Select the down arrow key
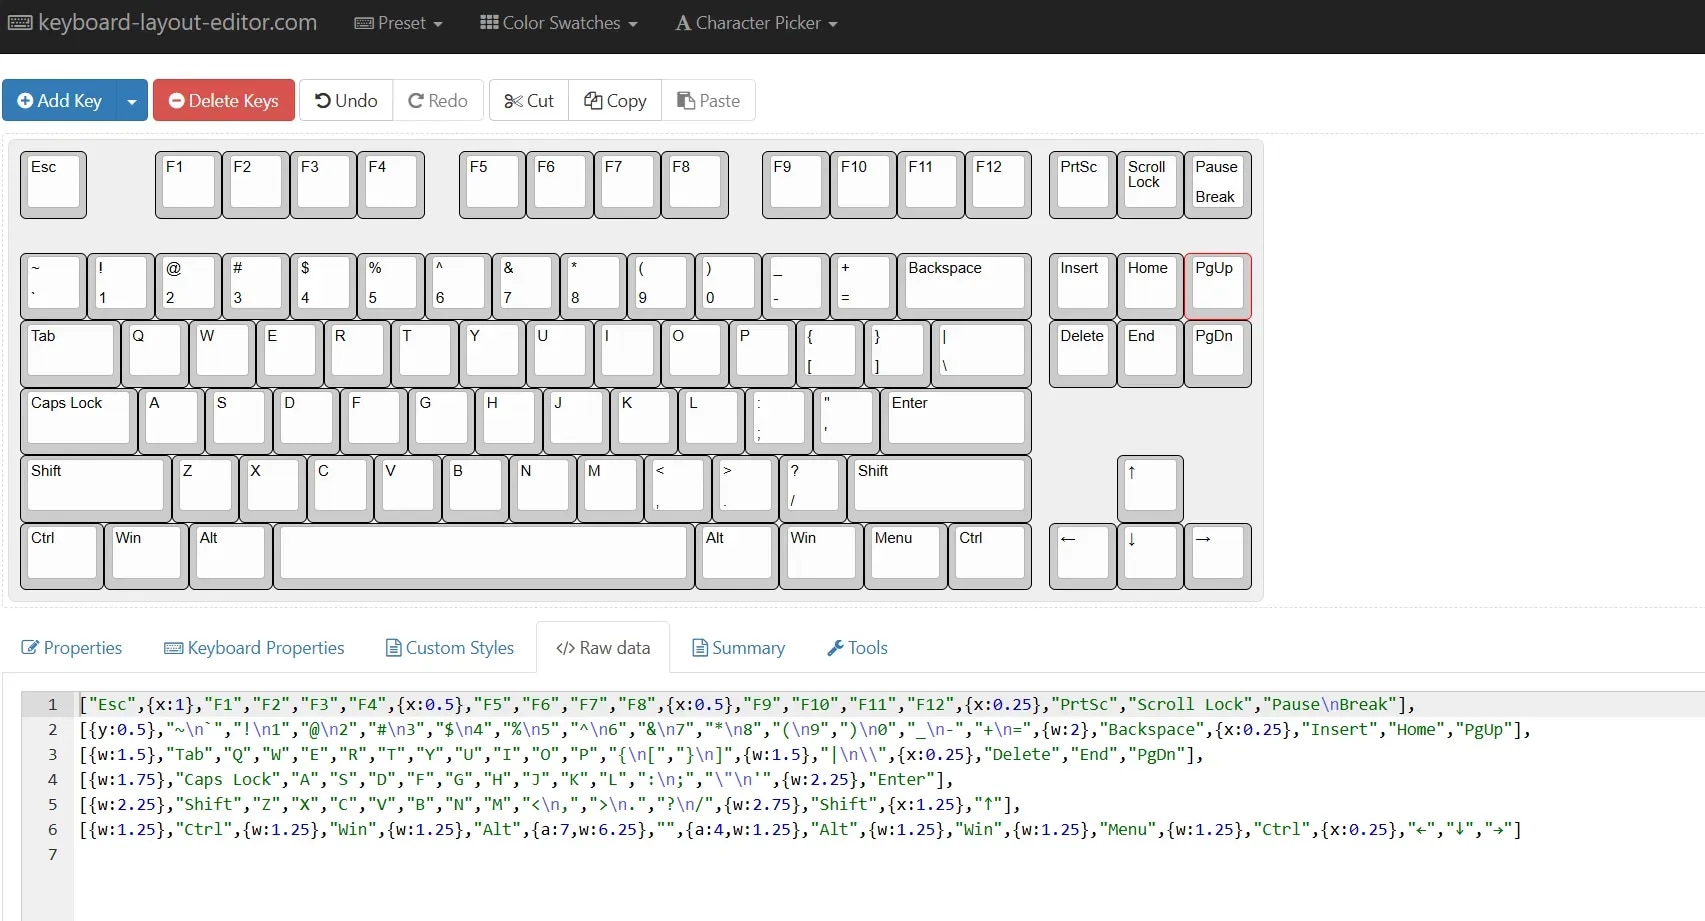This screenshot has height=921, width=1705. tap(1150, 556)
